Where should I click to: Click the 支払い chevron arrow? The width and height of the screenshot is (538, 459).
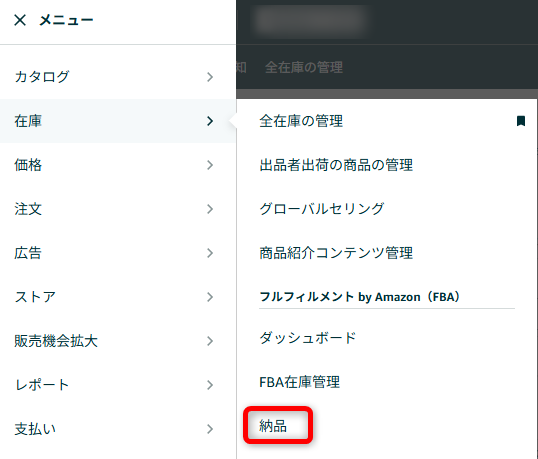click(x=210, y=429)
